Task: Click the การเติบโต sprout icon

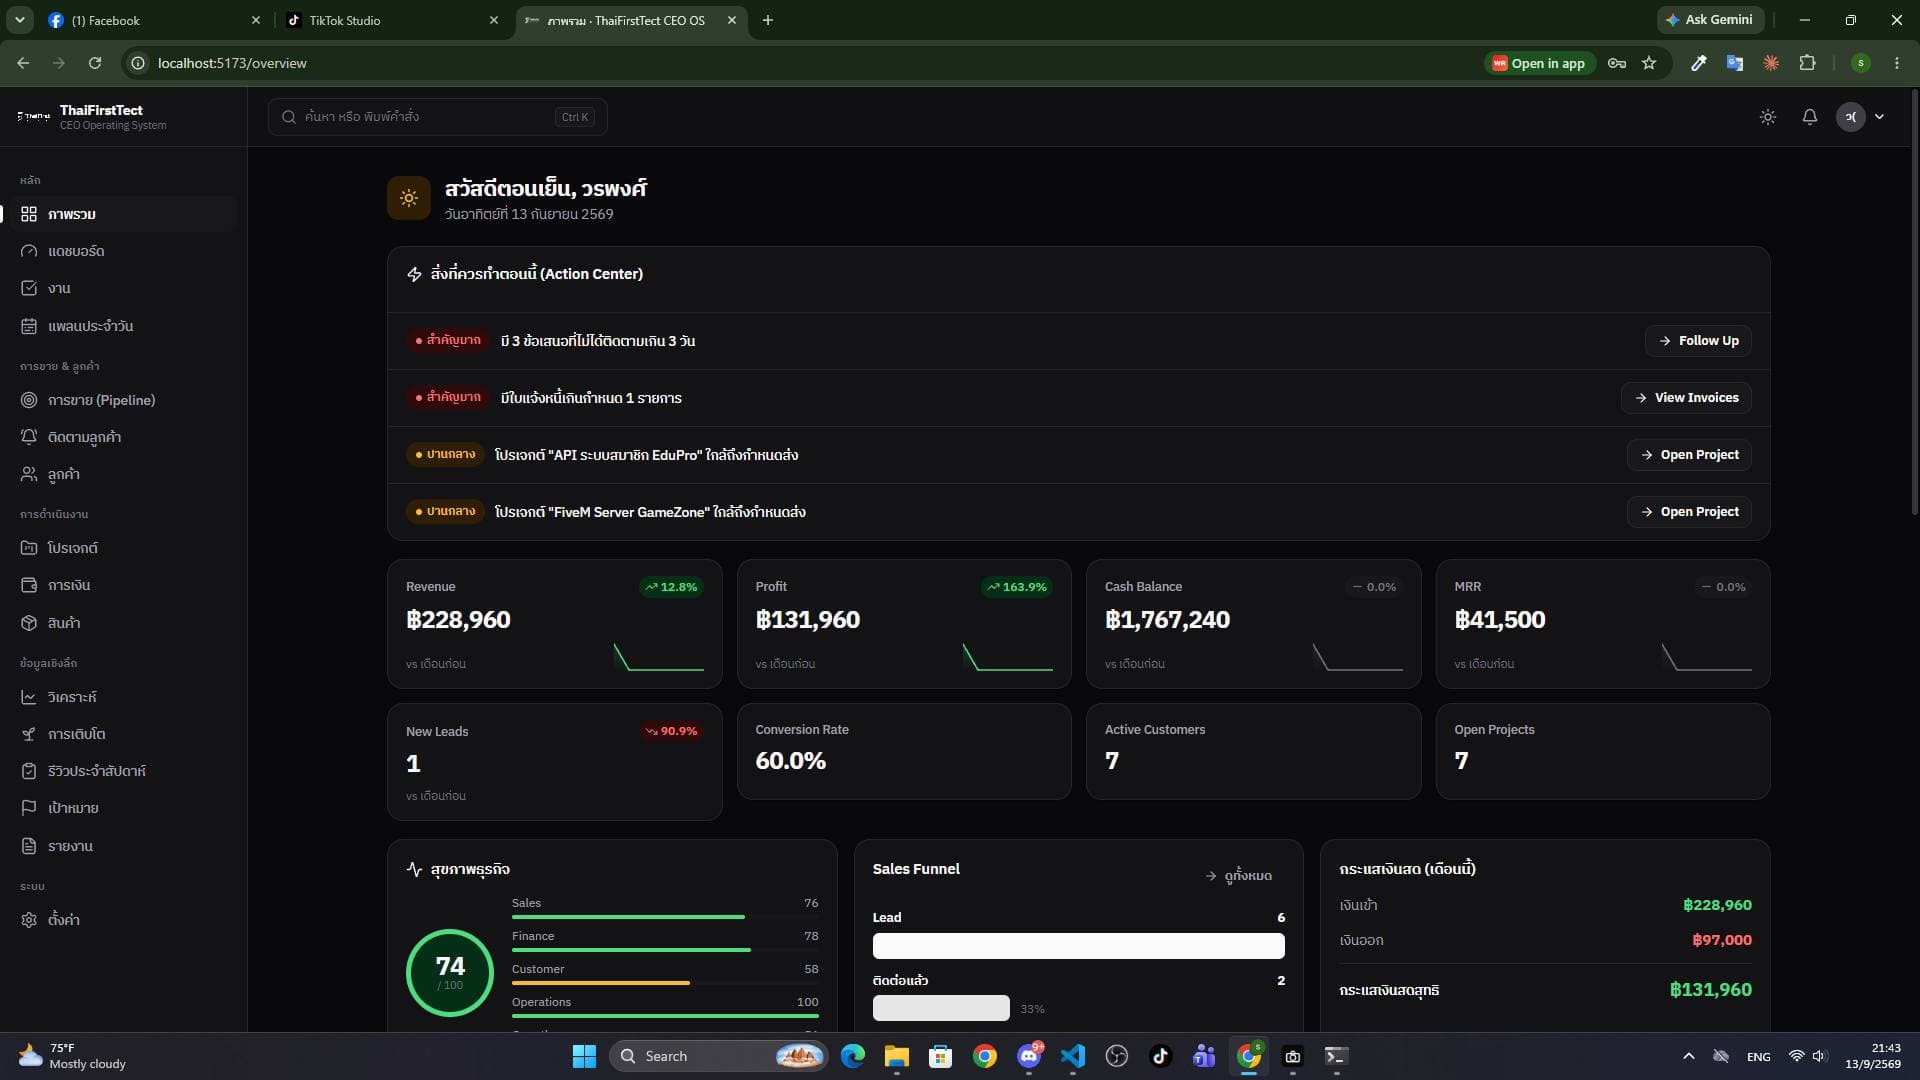Action: [29, 734]
